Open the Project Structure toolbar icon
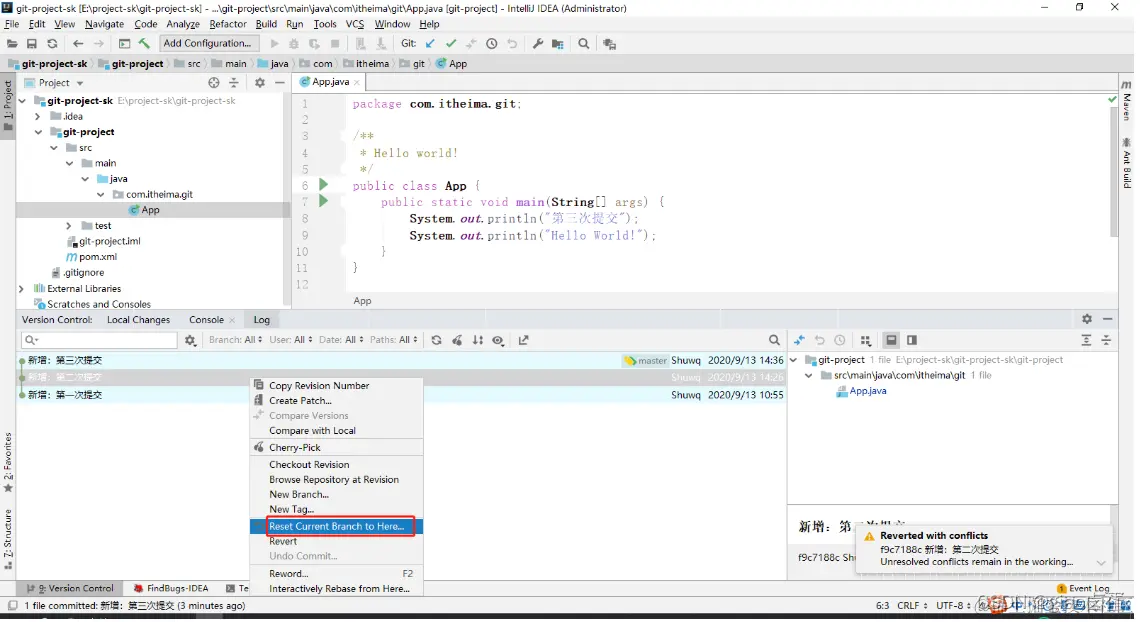Screen dimensions: 1140x622 pos(558,44)
